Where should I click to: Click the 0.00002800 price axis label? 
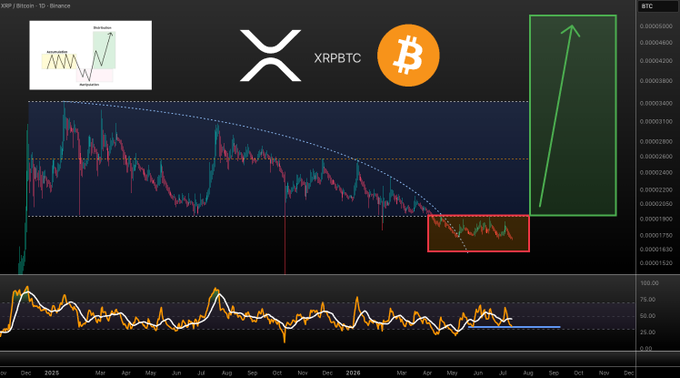656,142
